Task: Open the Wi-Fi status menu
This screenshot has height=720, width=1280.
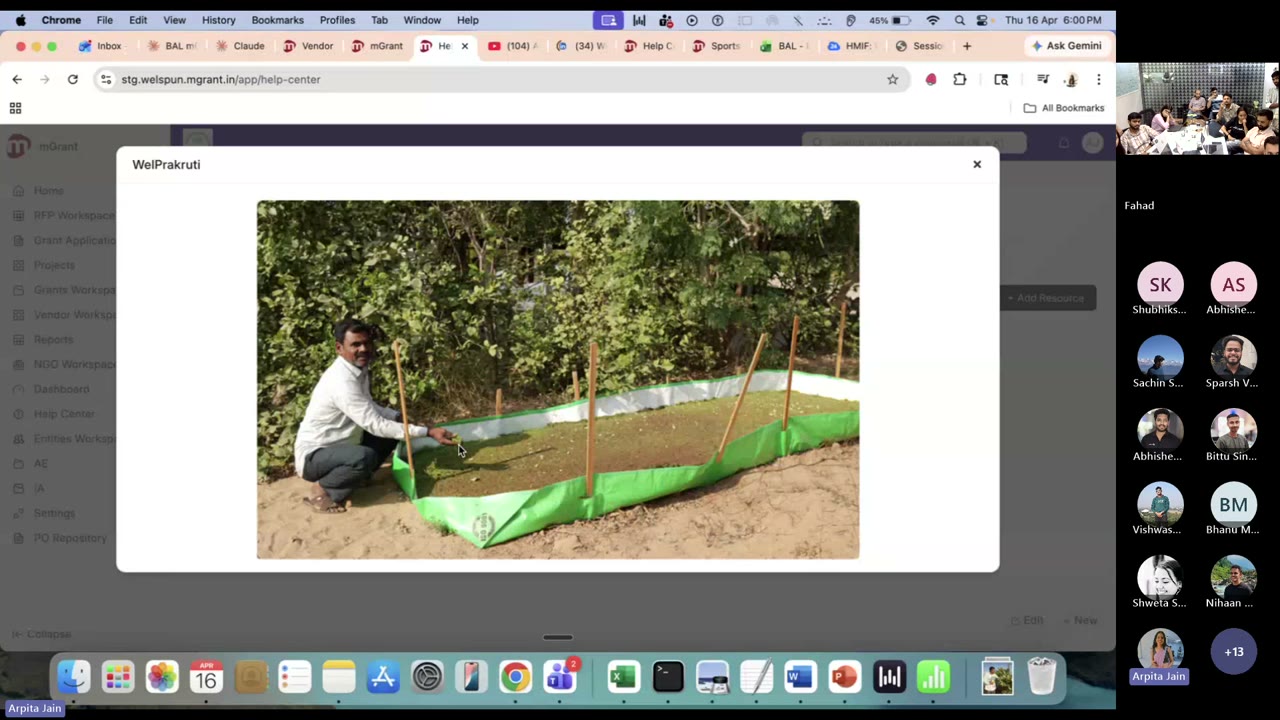Action: [933, 20]
